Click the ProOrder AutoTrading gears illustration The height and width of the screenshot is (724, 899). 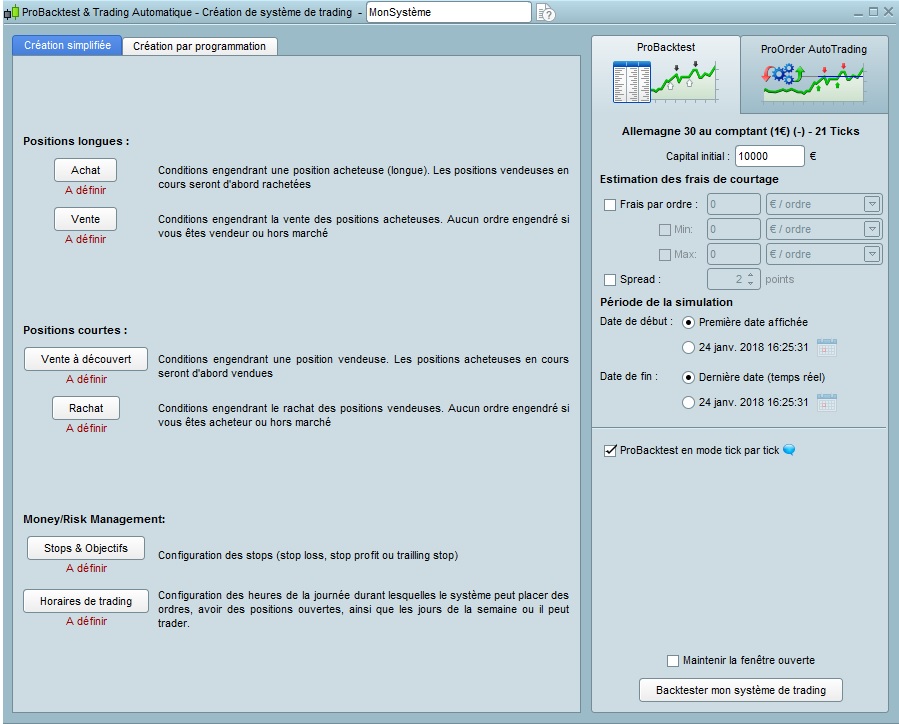click(x=813, y=82)
